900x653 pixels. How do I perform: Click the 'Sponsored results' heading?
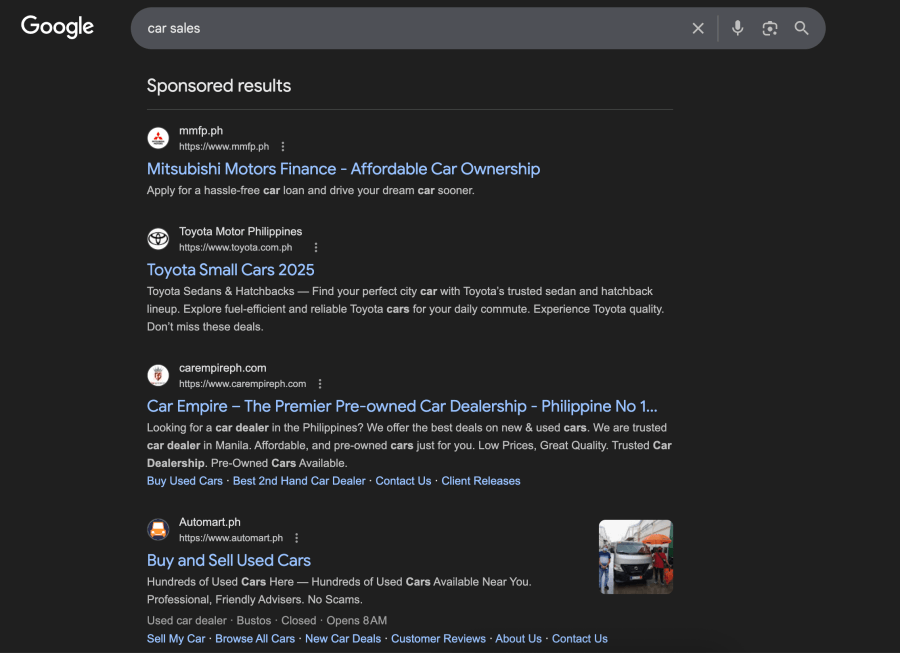219,85
